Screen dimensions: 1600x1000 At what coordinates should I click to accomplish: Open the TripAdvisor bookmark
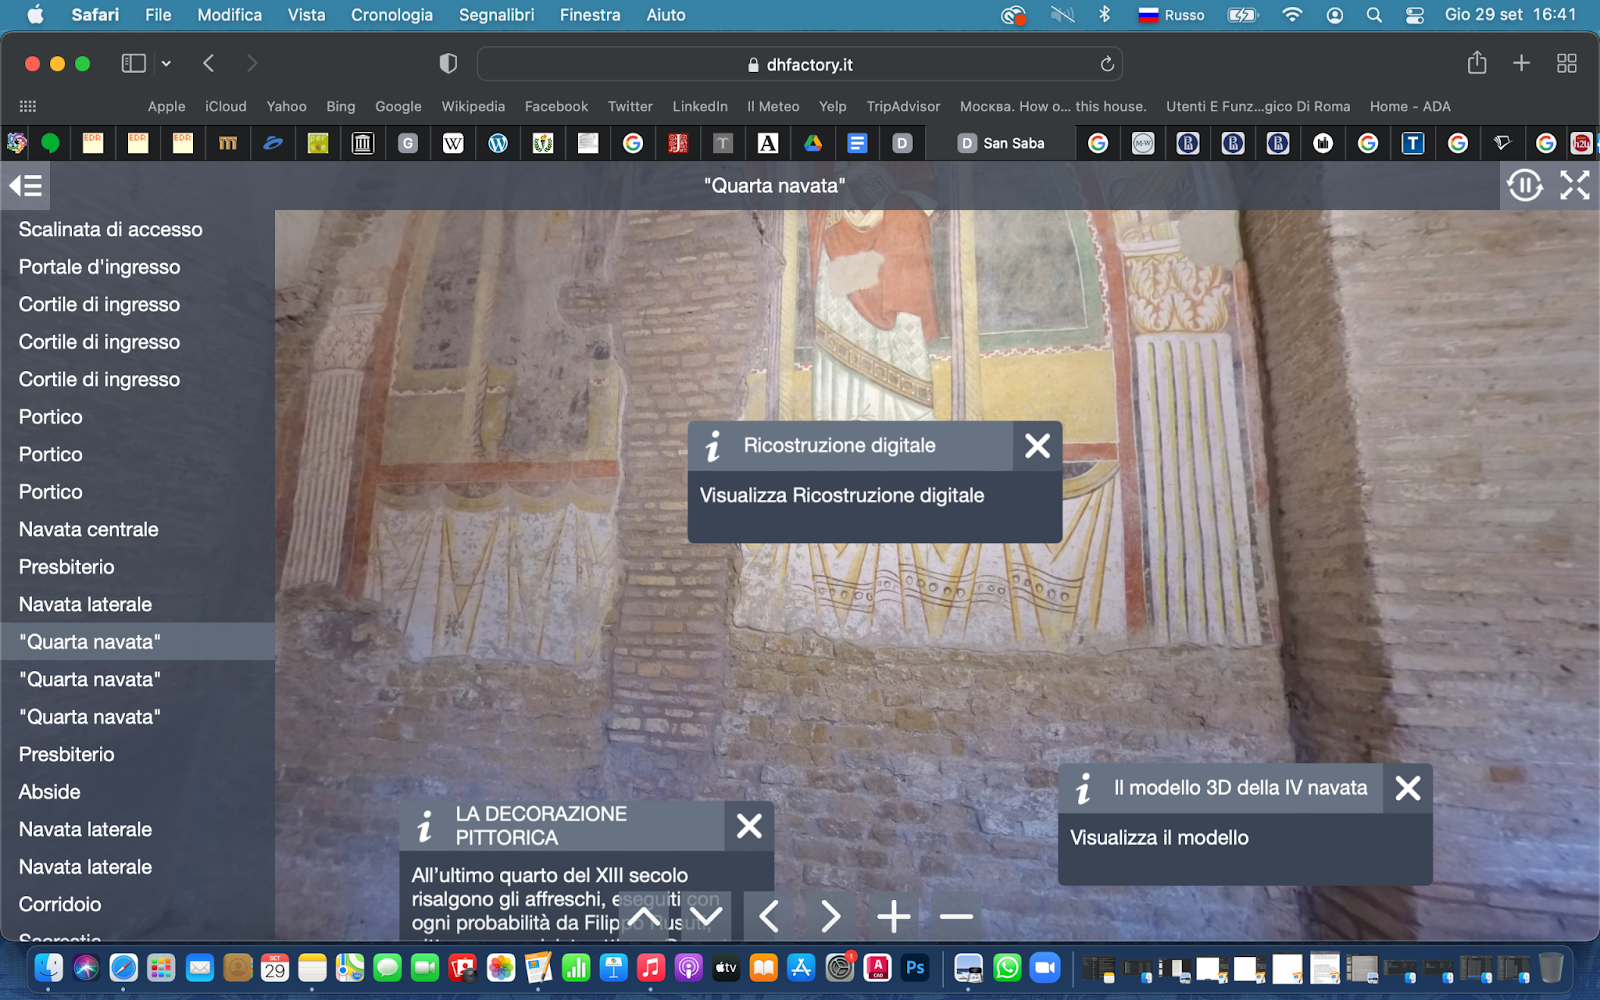coord(903,106)
